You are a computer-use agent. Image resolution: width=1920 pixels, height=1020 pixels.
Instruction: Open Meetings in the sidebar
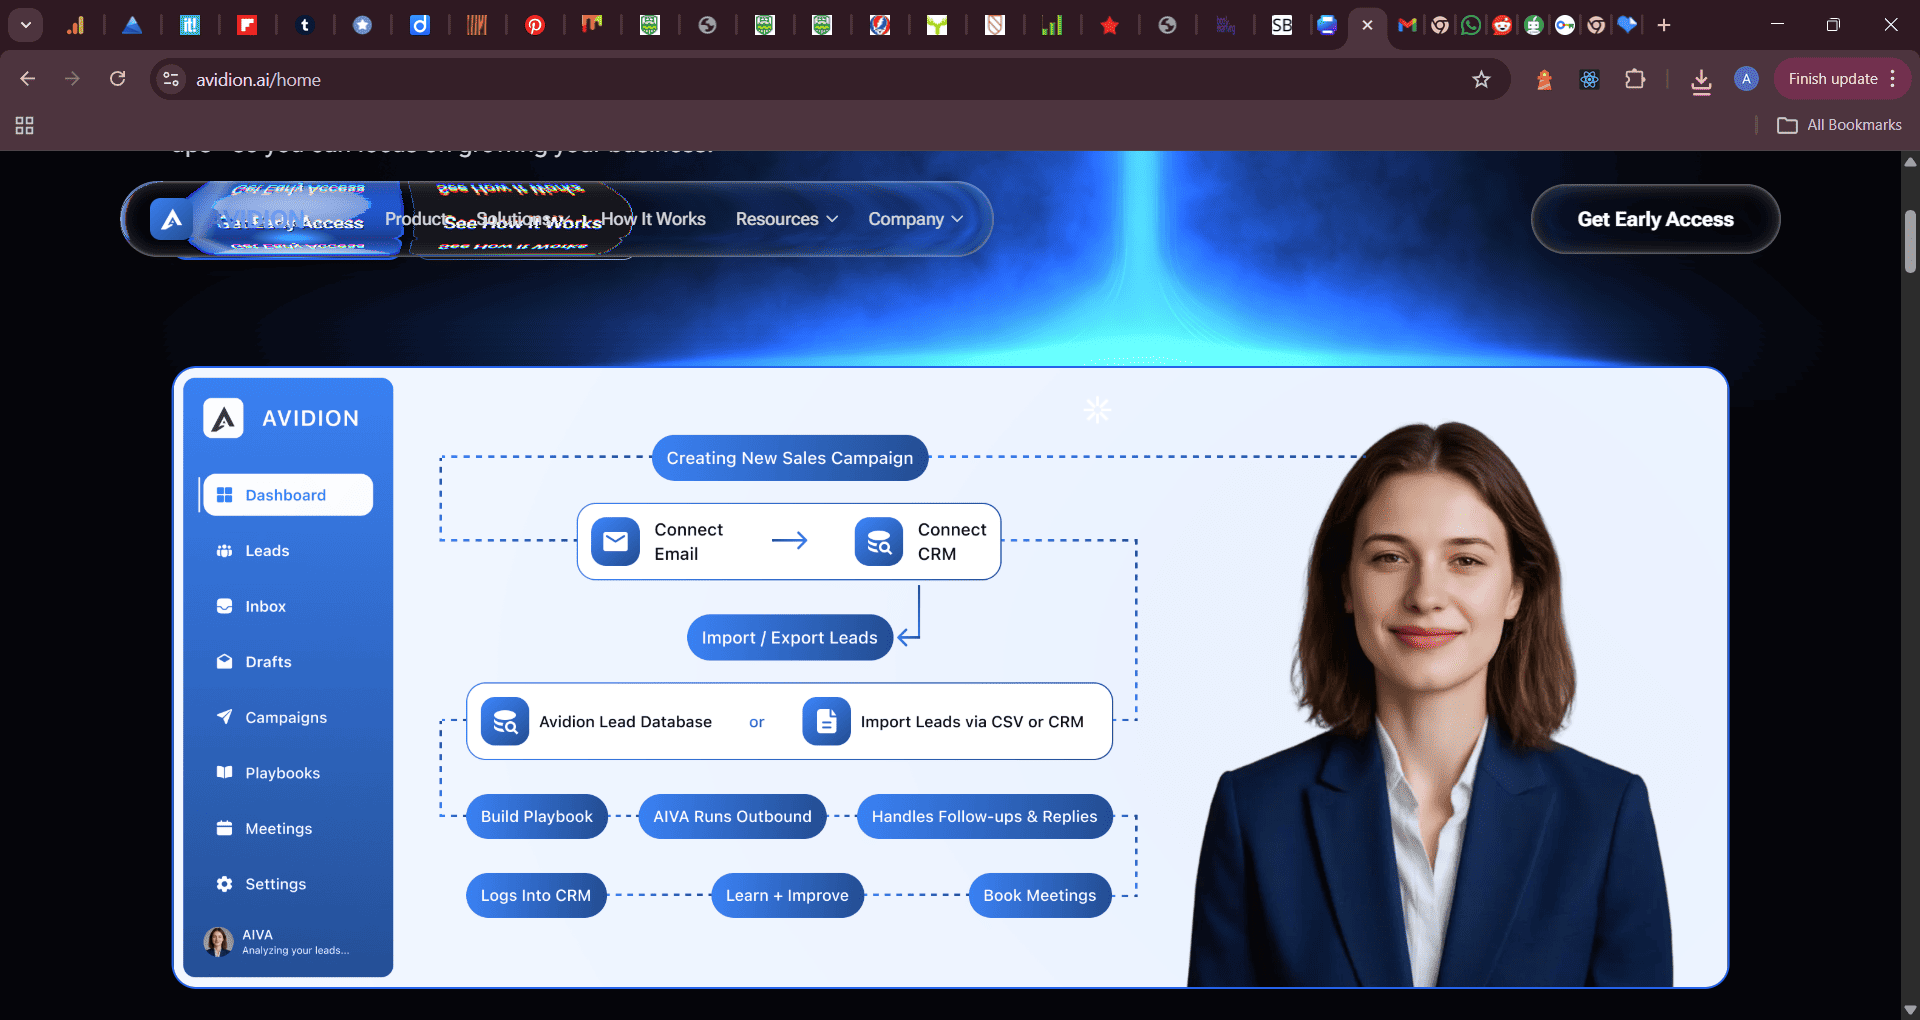tap(278, 828)
